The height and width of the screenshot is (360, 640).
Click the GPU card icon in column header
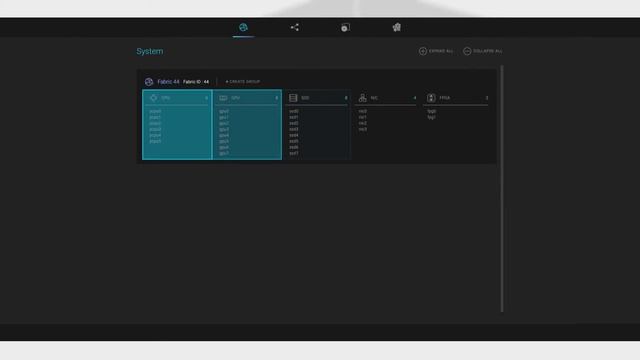[223, 98]
